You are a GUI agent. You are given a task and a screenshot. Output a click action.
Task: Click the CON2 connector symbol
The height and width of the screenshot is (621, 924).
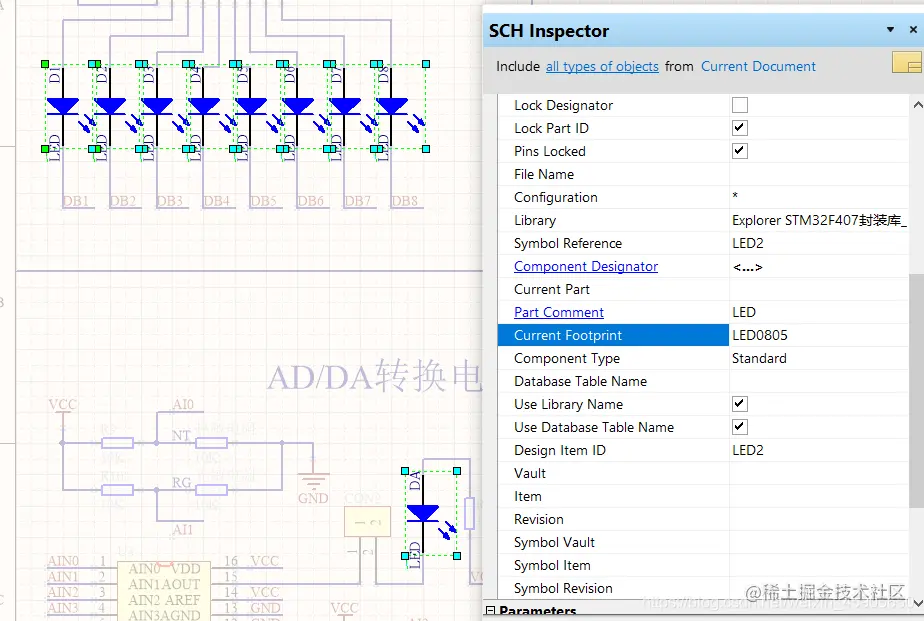367,521
